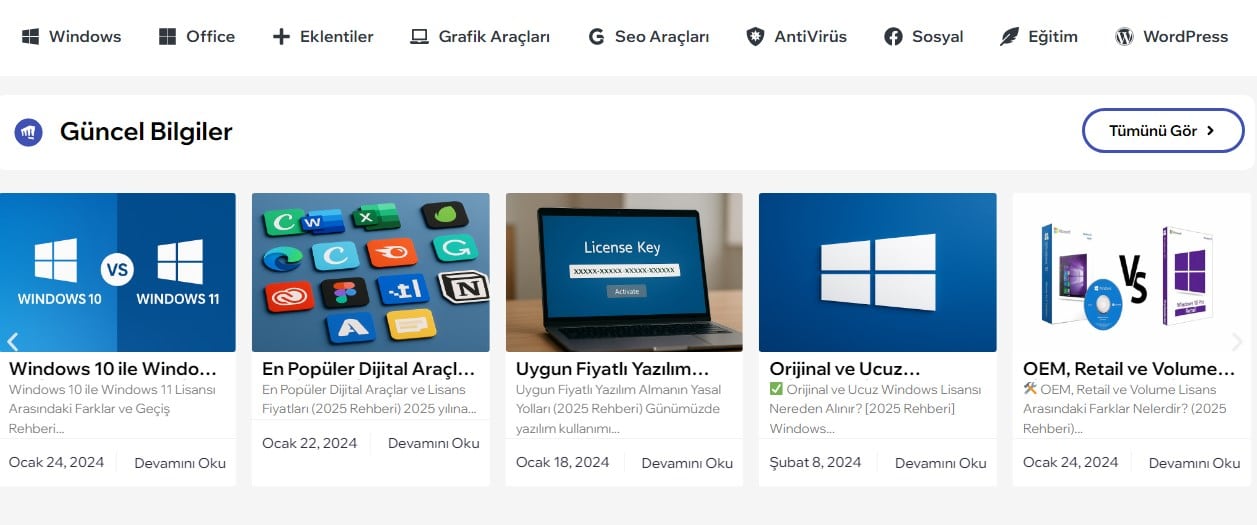Click Devamını Oku on the Windows 10 card
Image resolution: width=1257 pixels, height=525 pixels.
(180, 463)
